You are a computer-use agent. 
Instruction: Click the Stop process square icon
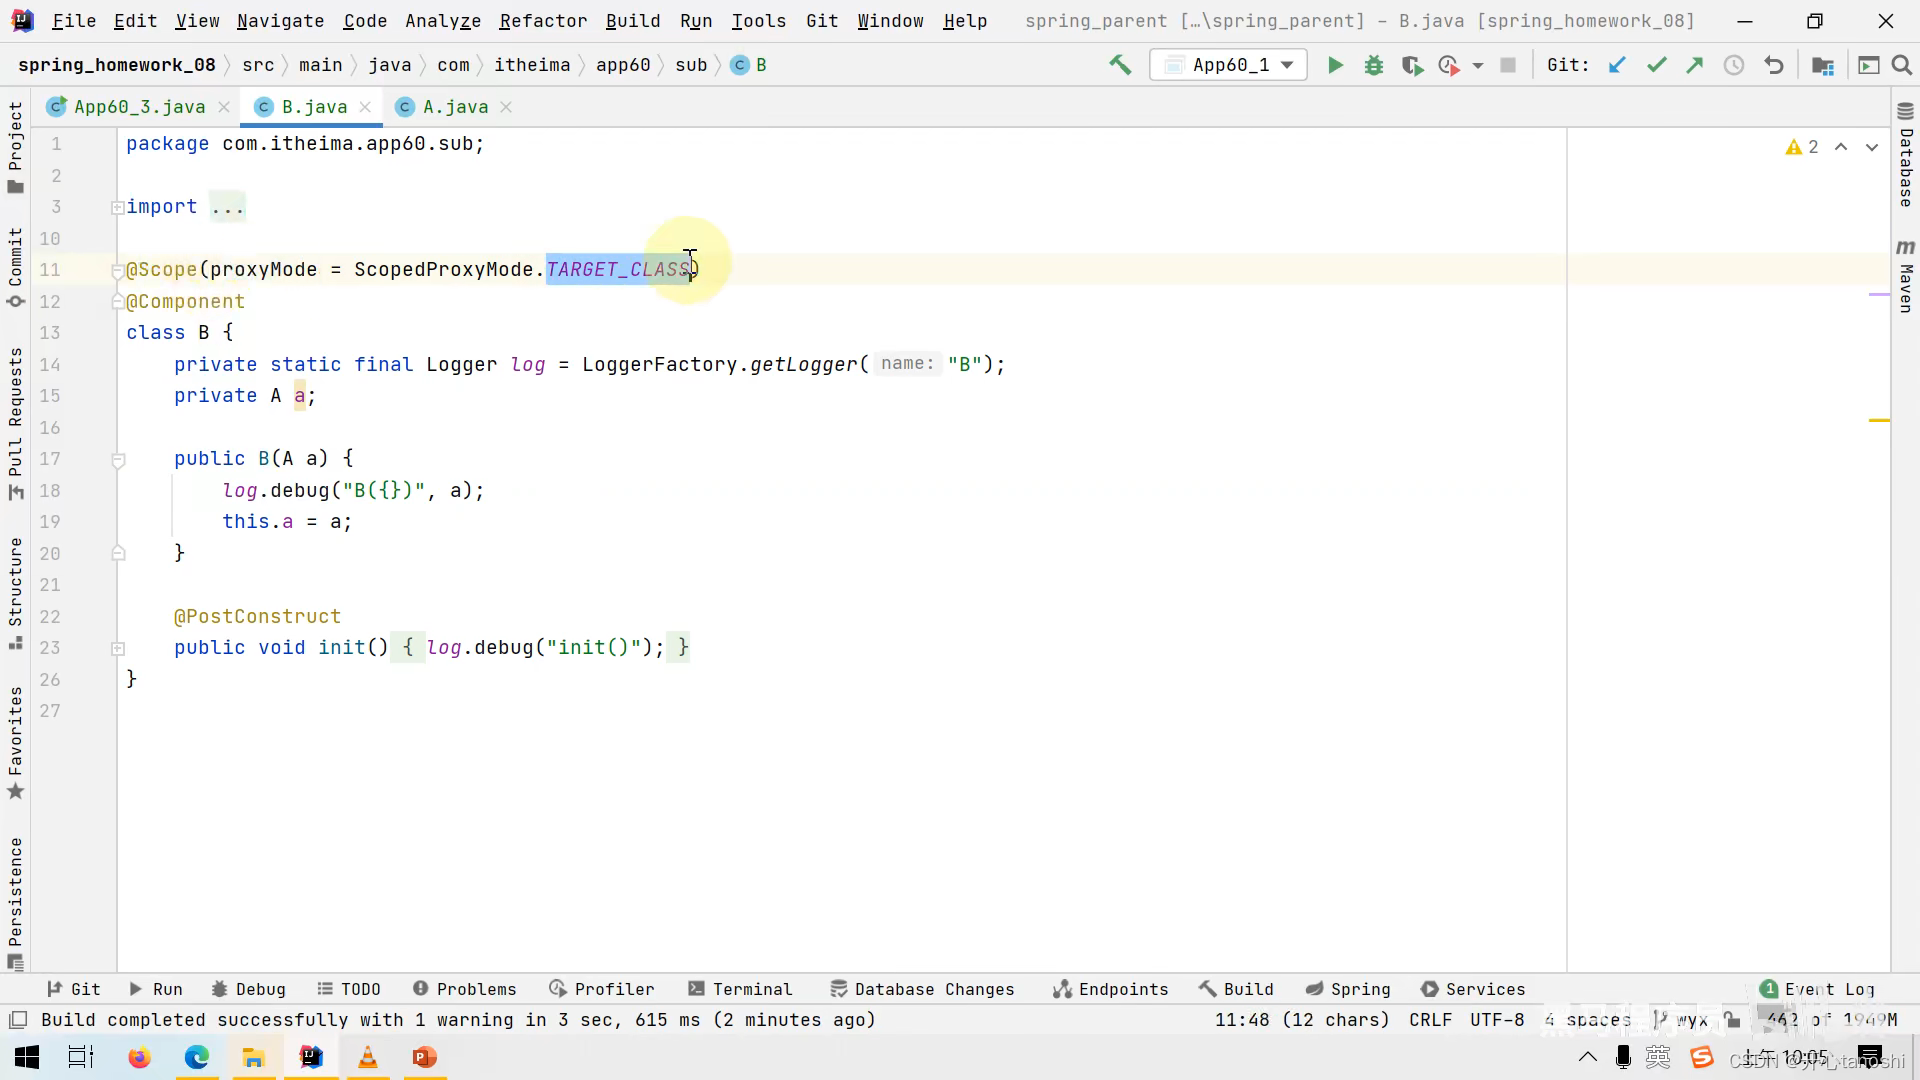click(1508, 65)
